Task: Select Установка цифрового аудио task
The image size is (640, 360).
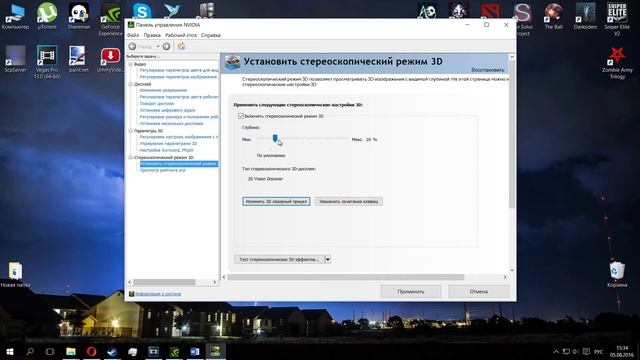Action: pyautogui.click(x=167, y=110)
